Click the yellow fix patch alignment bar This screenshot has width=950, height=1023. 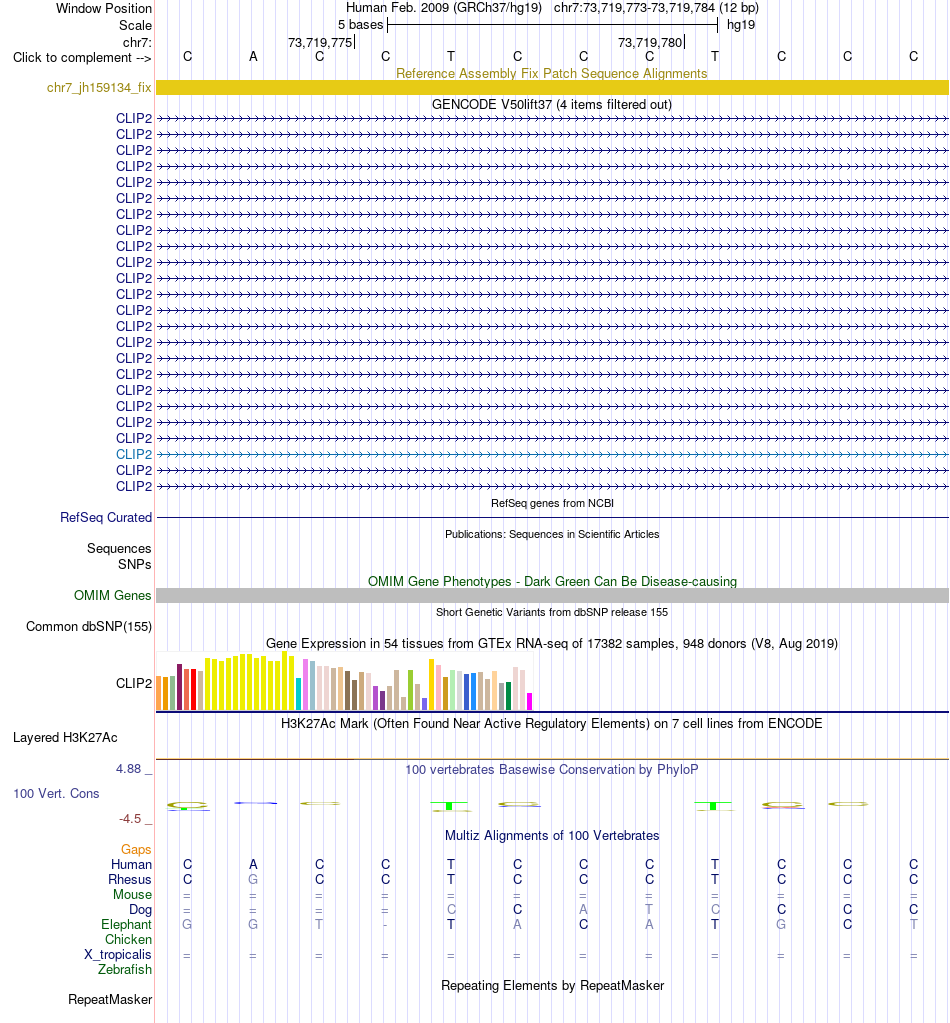click(x=552, y=87)
